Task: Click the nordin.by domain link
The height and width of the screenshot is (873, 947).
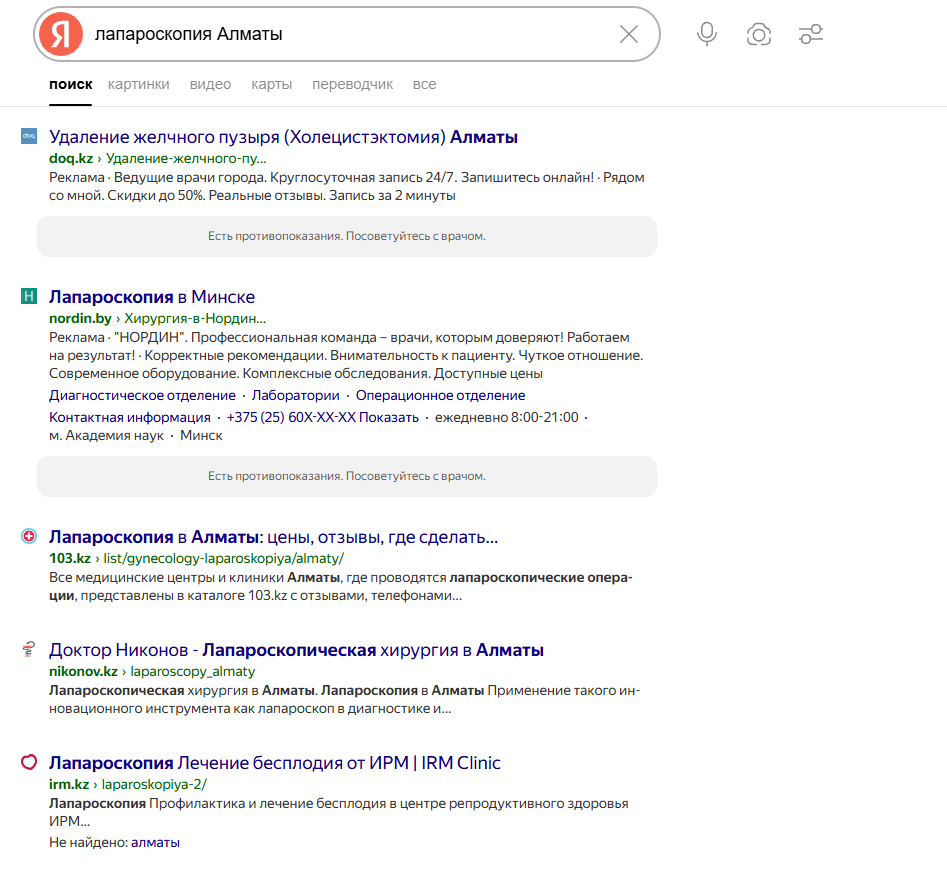Action: point(80,318)
